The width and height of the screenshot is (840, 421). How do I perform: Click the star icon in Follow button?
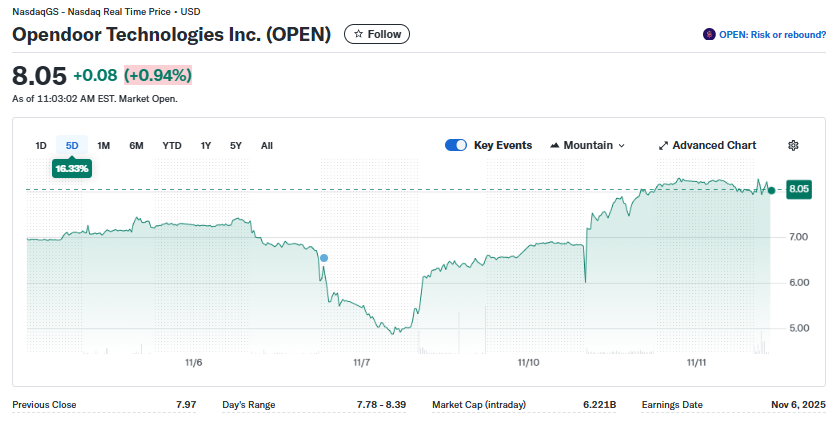(357, 34)
